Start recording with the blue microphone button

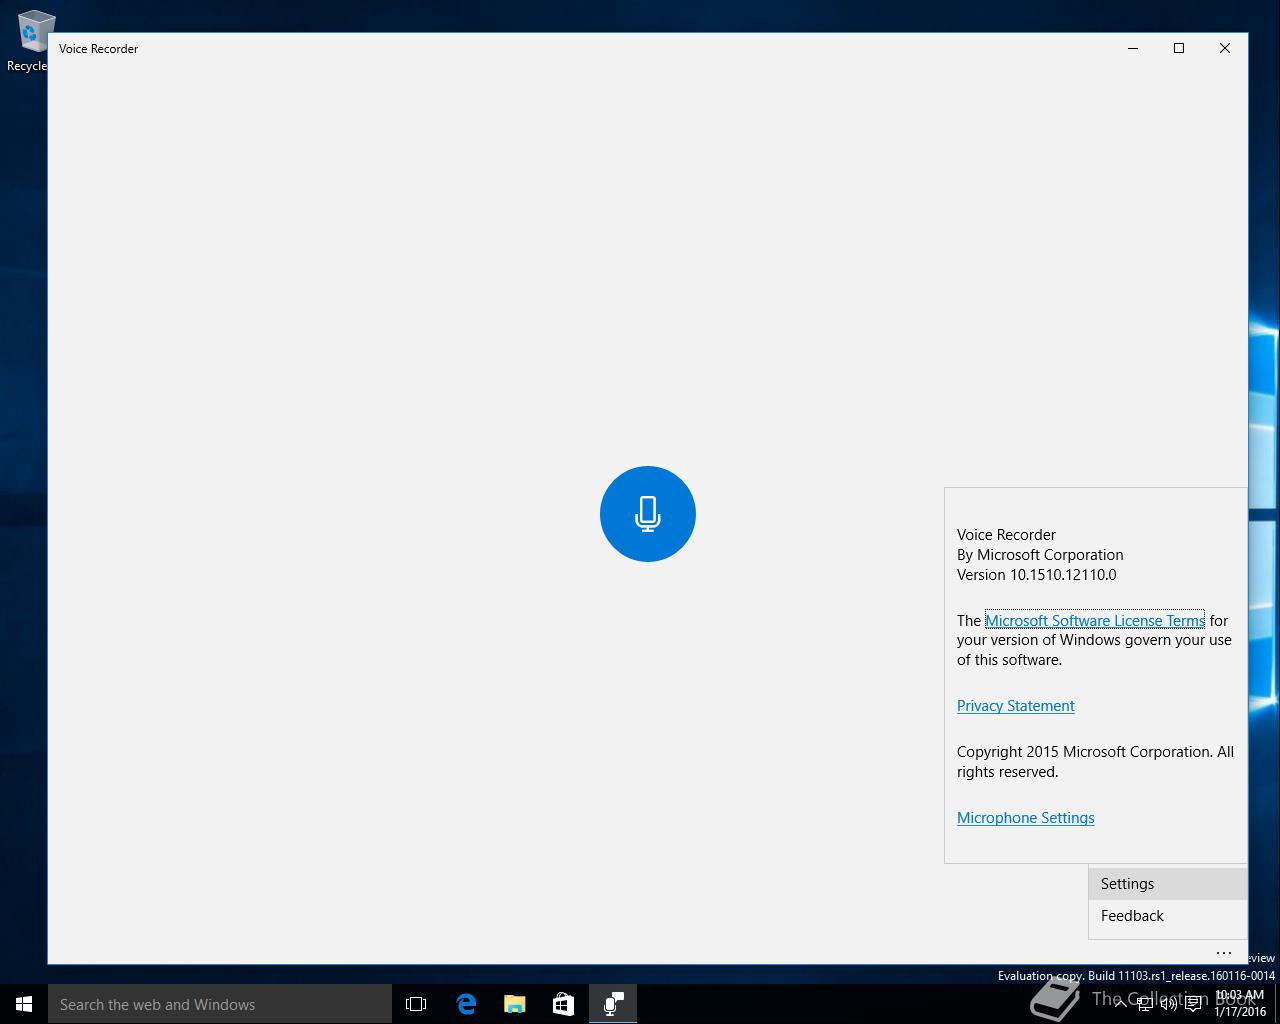648,514
